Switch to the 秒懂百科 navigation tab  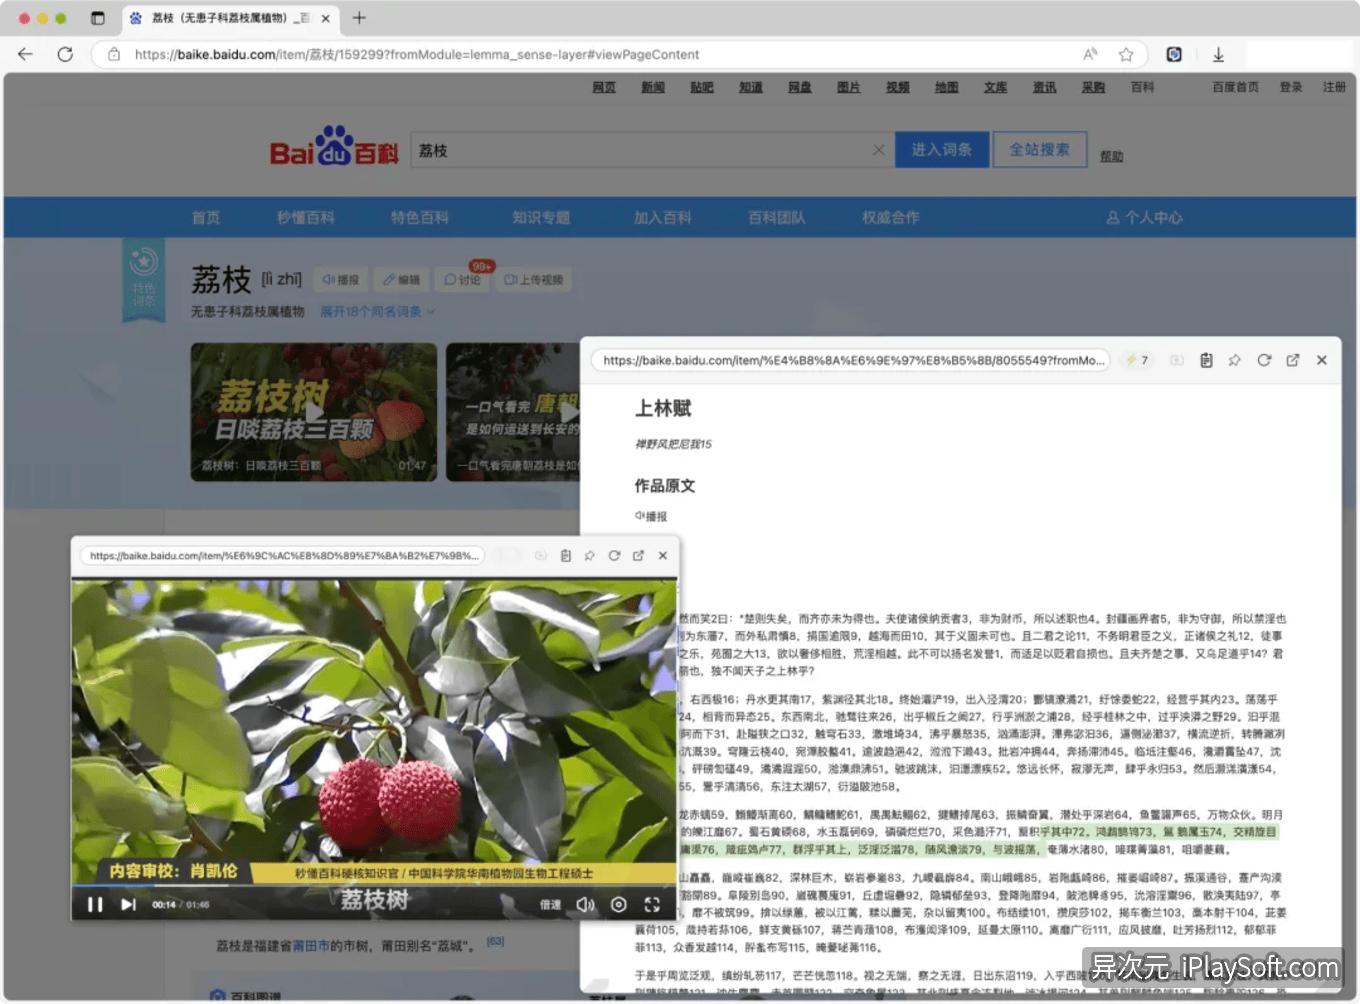click(304, 217)
